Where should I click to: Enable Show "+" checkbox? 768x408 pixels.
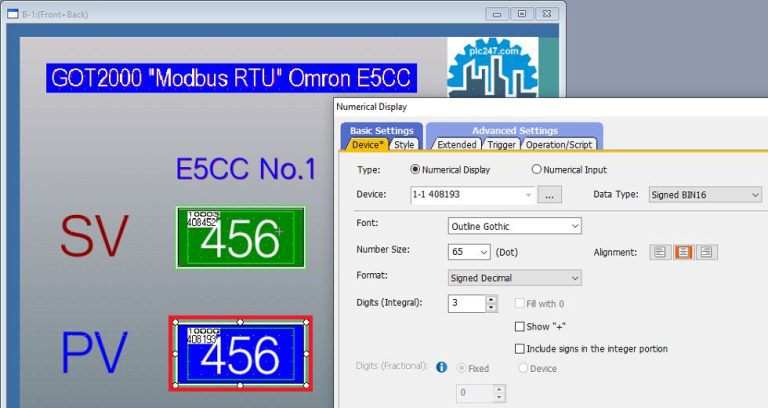click(520, 326)
